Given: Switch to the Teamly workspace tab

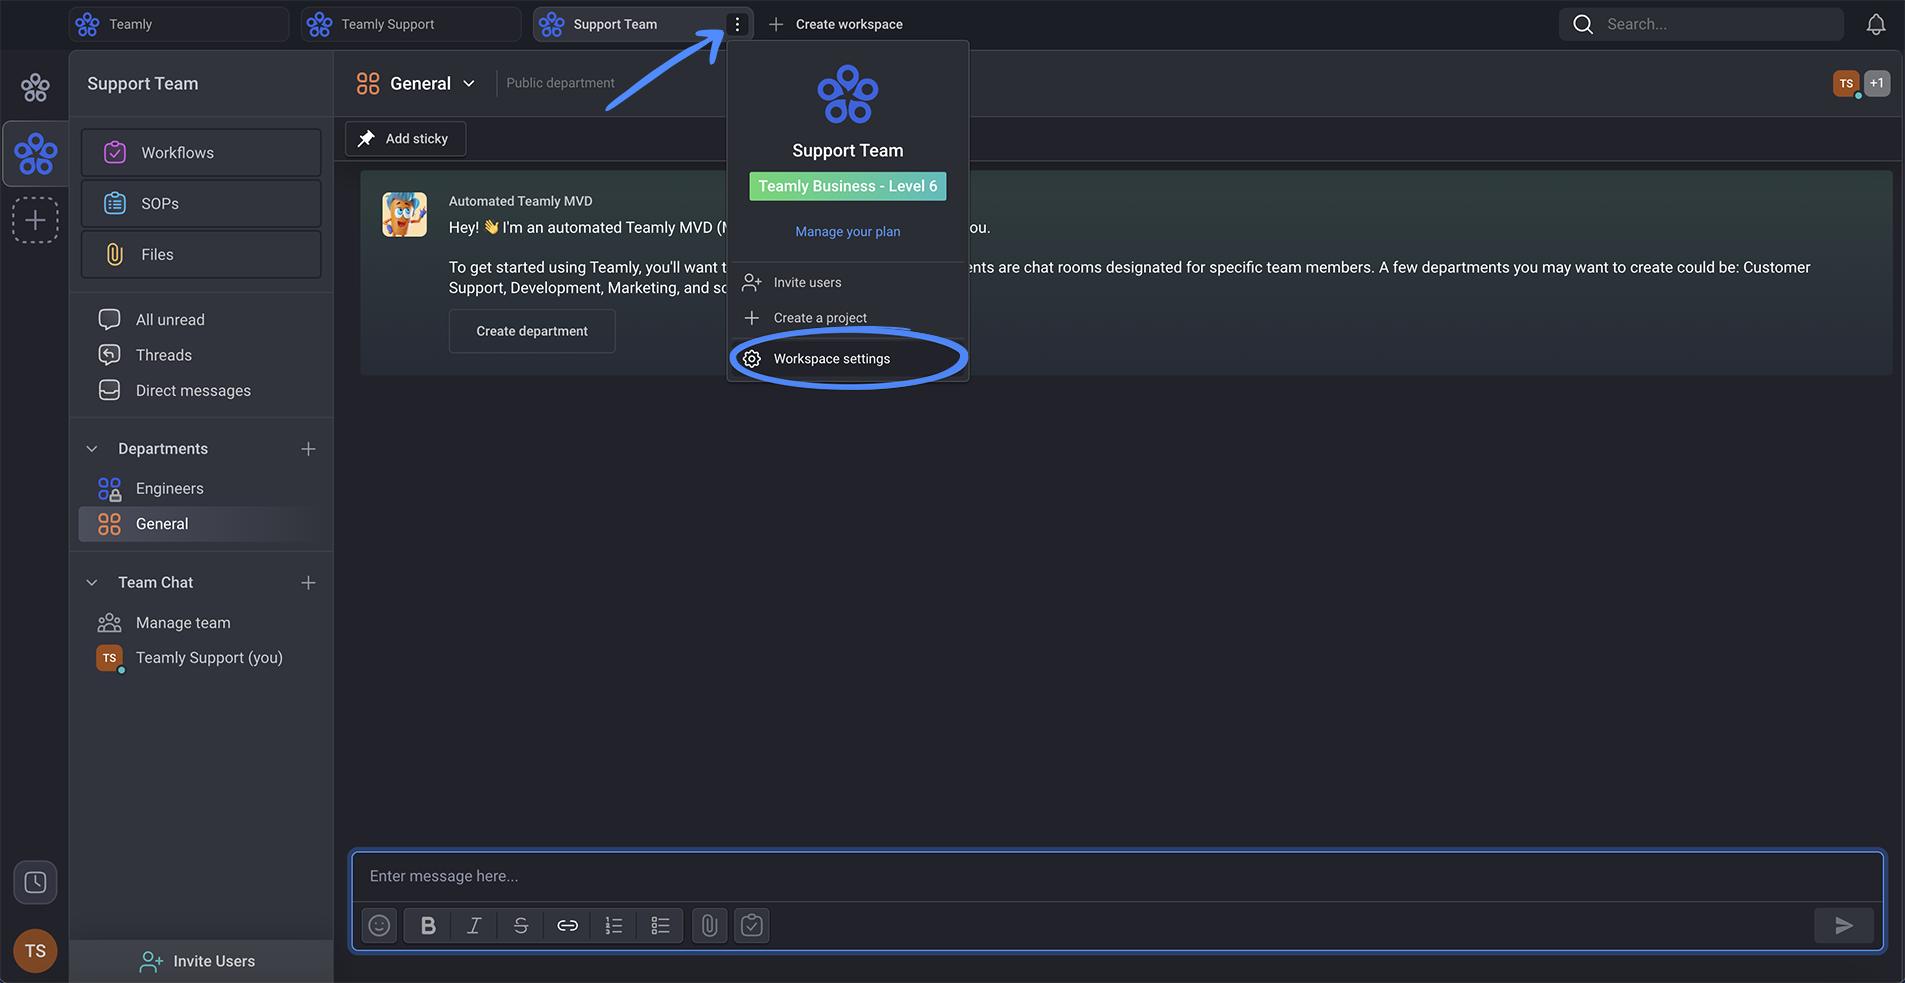Looking at the screenshot, I should 179,24.
